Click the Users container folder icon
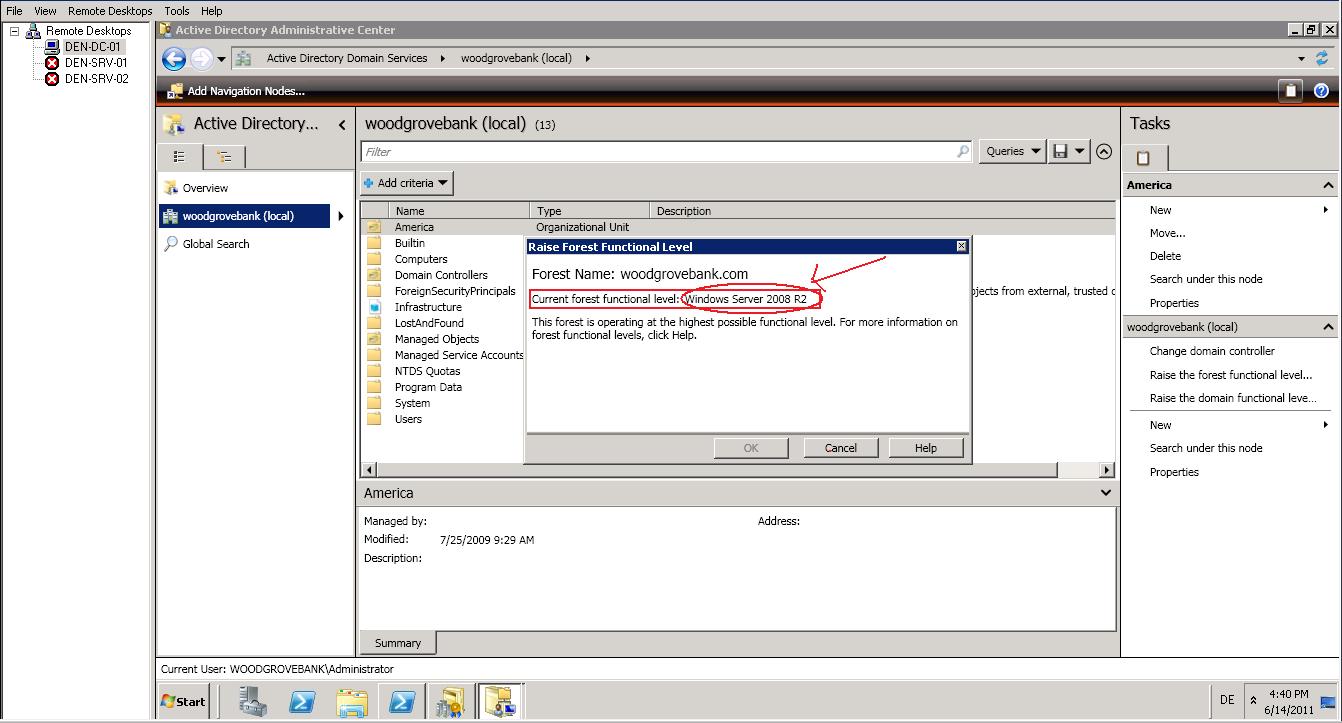Screen dimensions: 1342x723 [374, 419]
